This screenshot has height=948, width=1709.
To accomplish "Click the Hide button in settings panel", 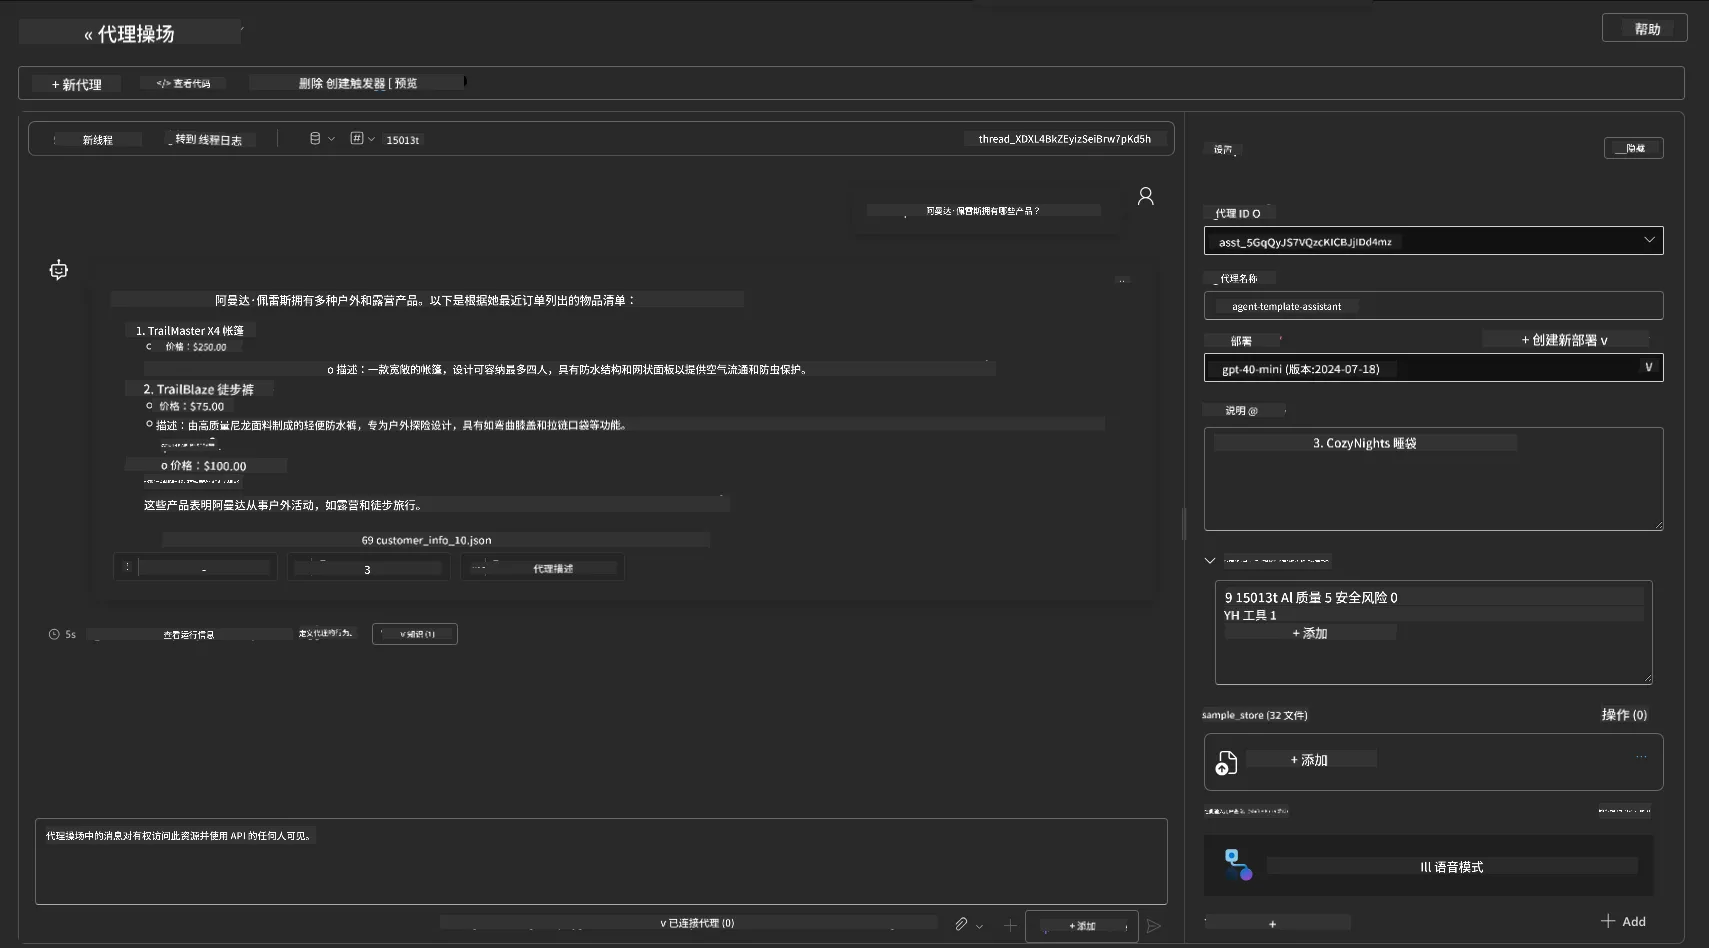I will point(1633,148).
